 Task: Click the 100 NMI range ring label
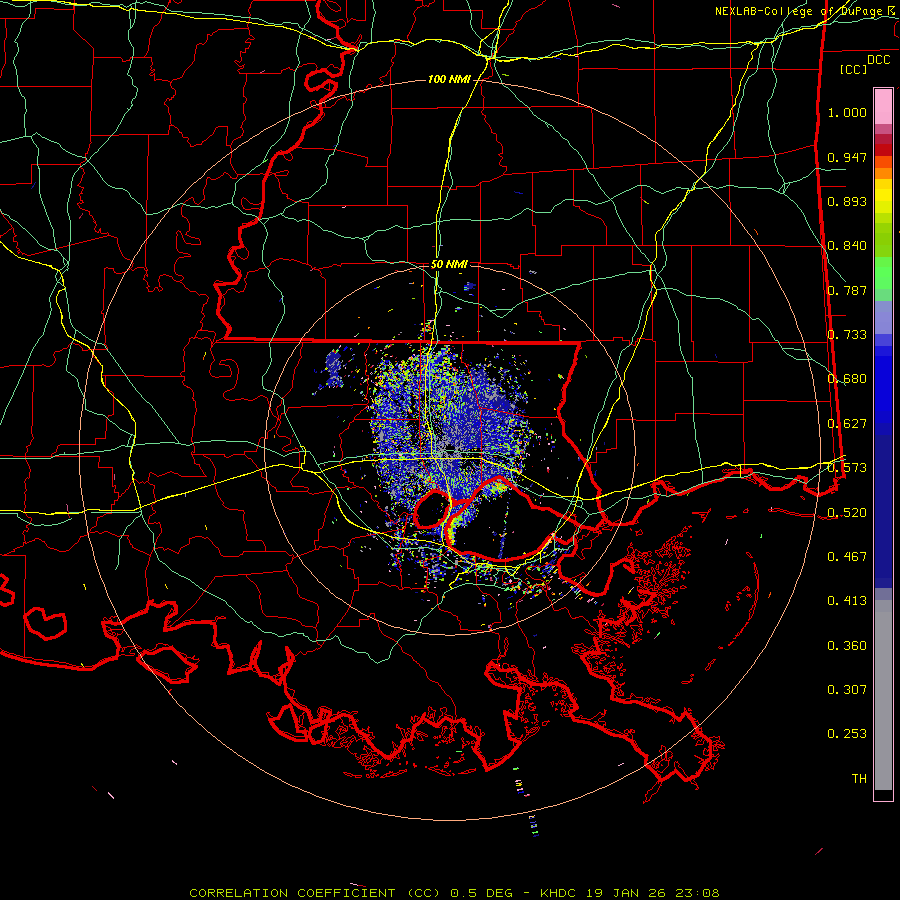449,79
